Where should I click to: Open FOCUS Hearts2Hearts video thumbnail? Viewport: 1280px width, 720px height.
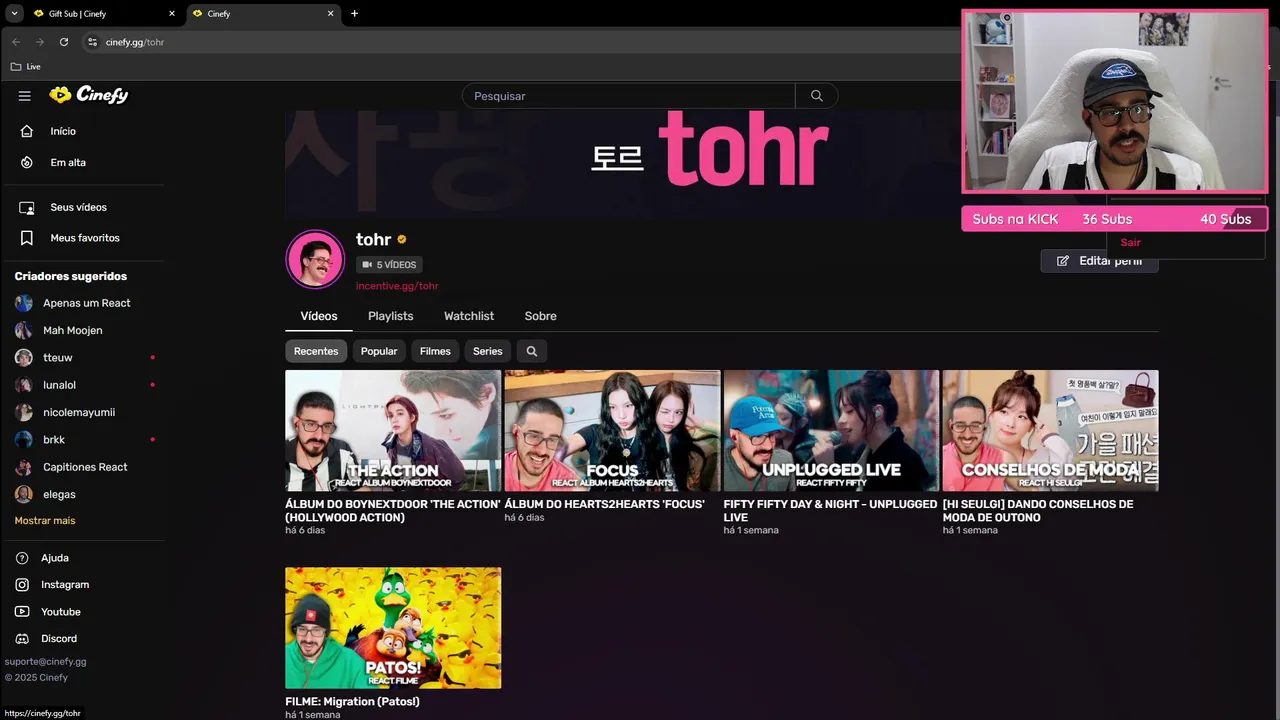point(612,431)
